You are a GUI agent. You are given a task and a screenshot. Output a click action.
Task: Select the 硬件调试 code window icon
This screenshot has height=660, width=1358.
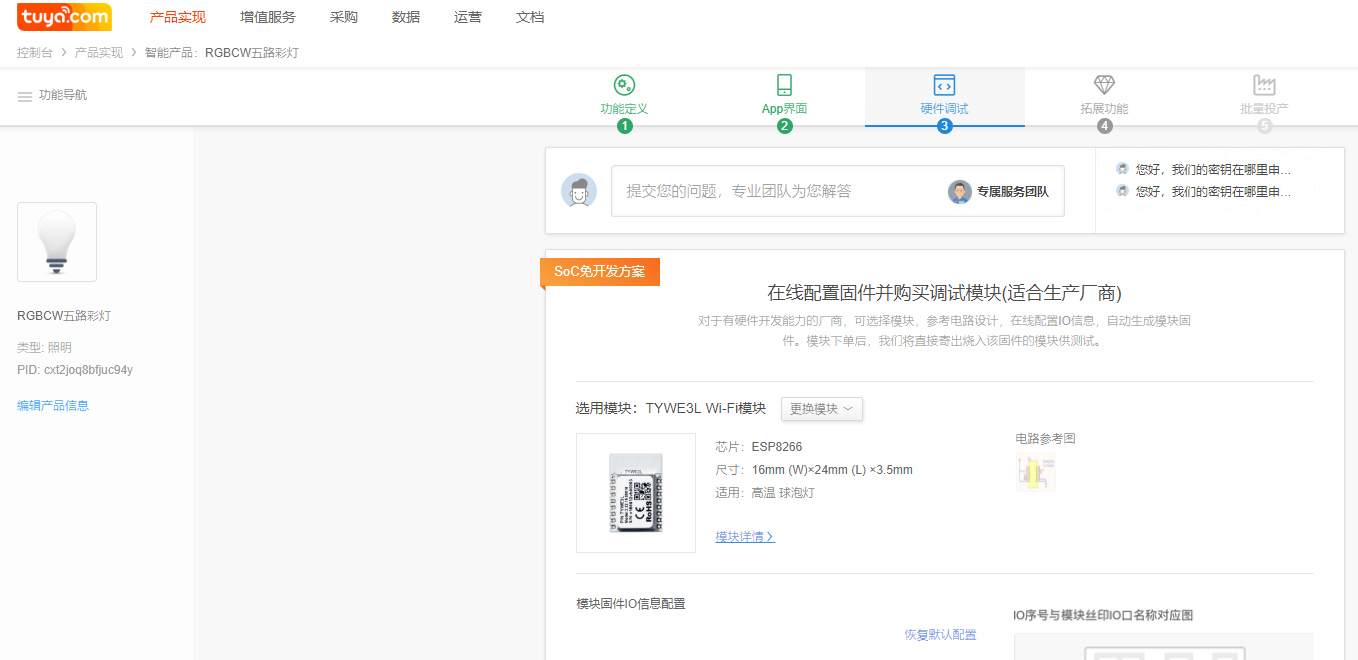(x=944, y=85)
